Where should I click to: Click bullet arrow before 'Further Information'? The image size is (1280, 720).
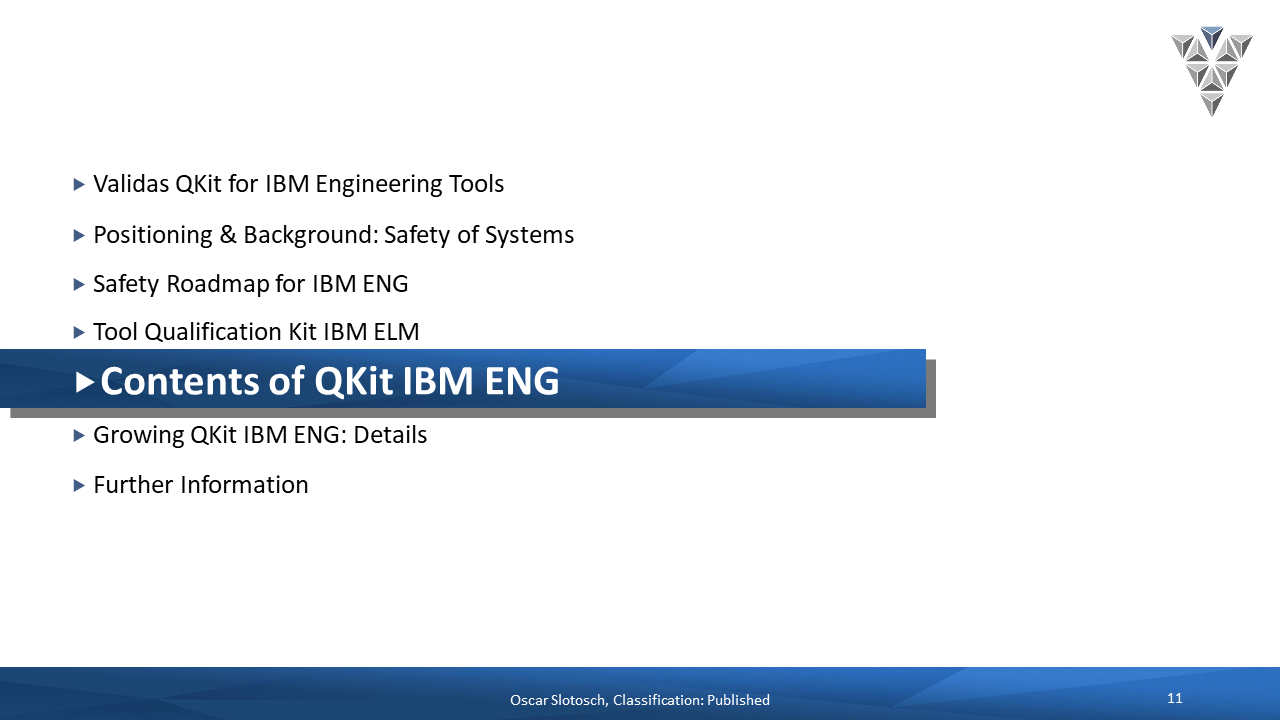tap(80, 485)
